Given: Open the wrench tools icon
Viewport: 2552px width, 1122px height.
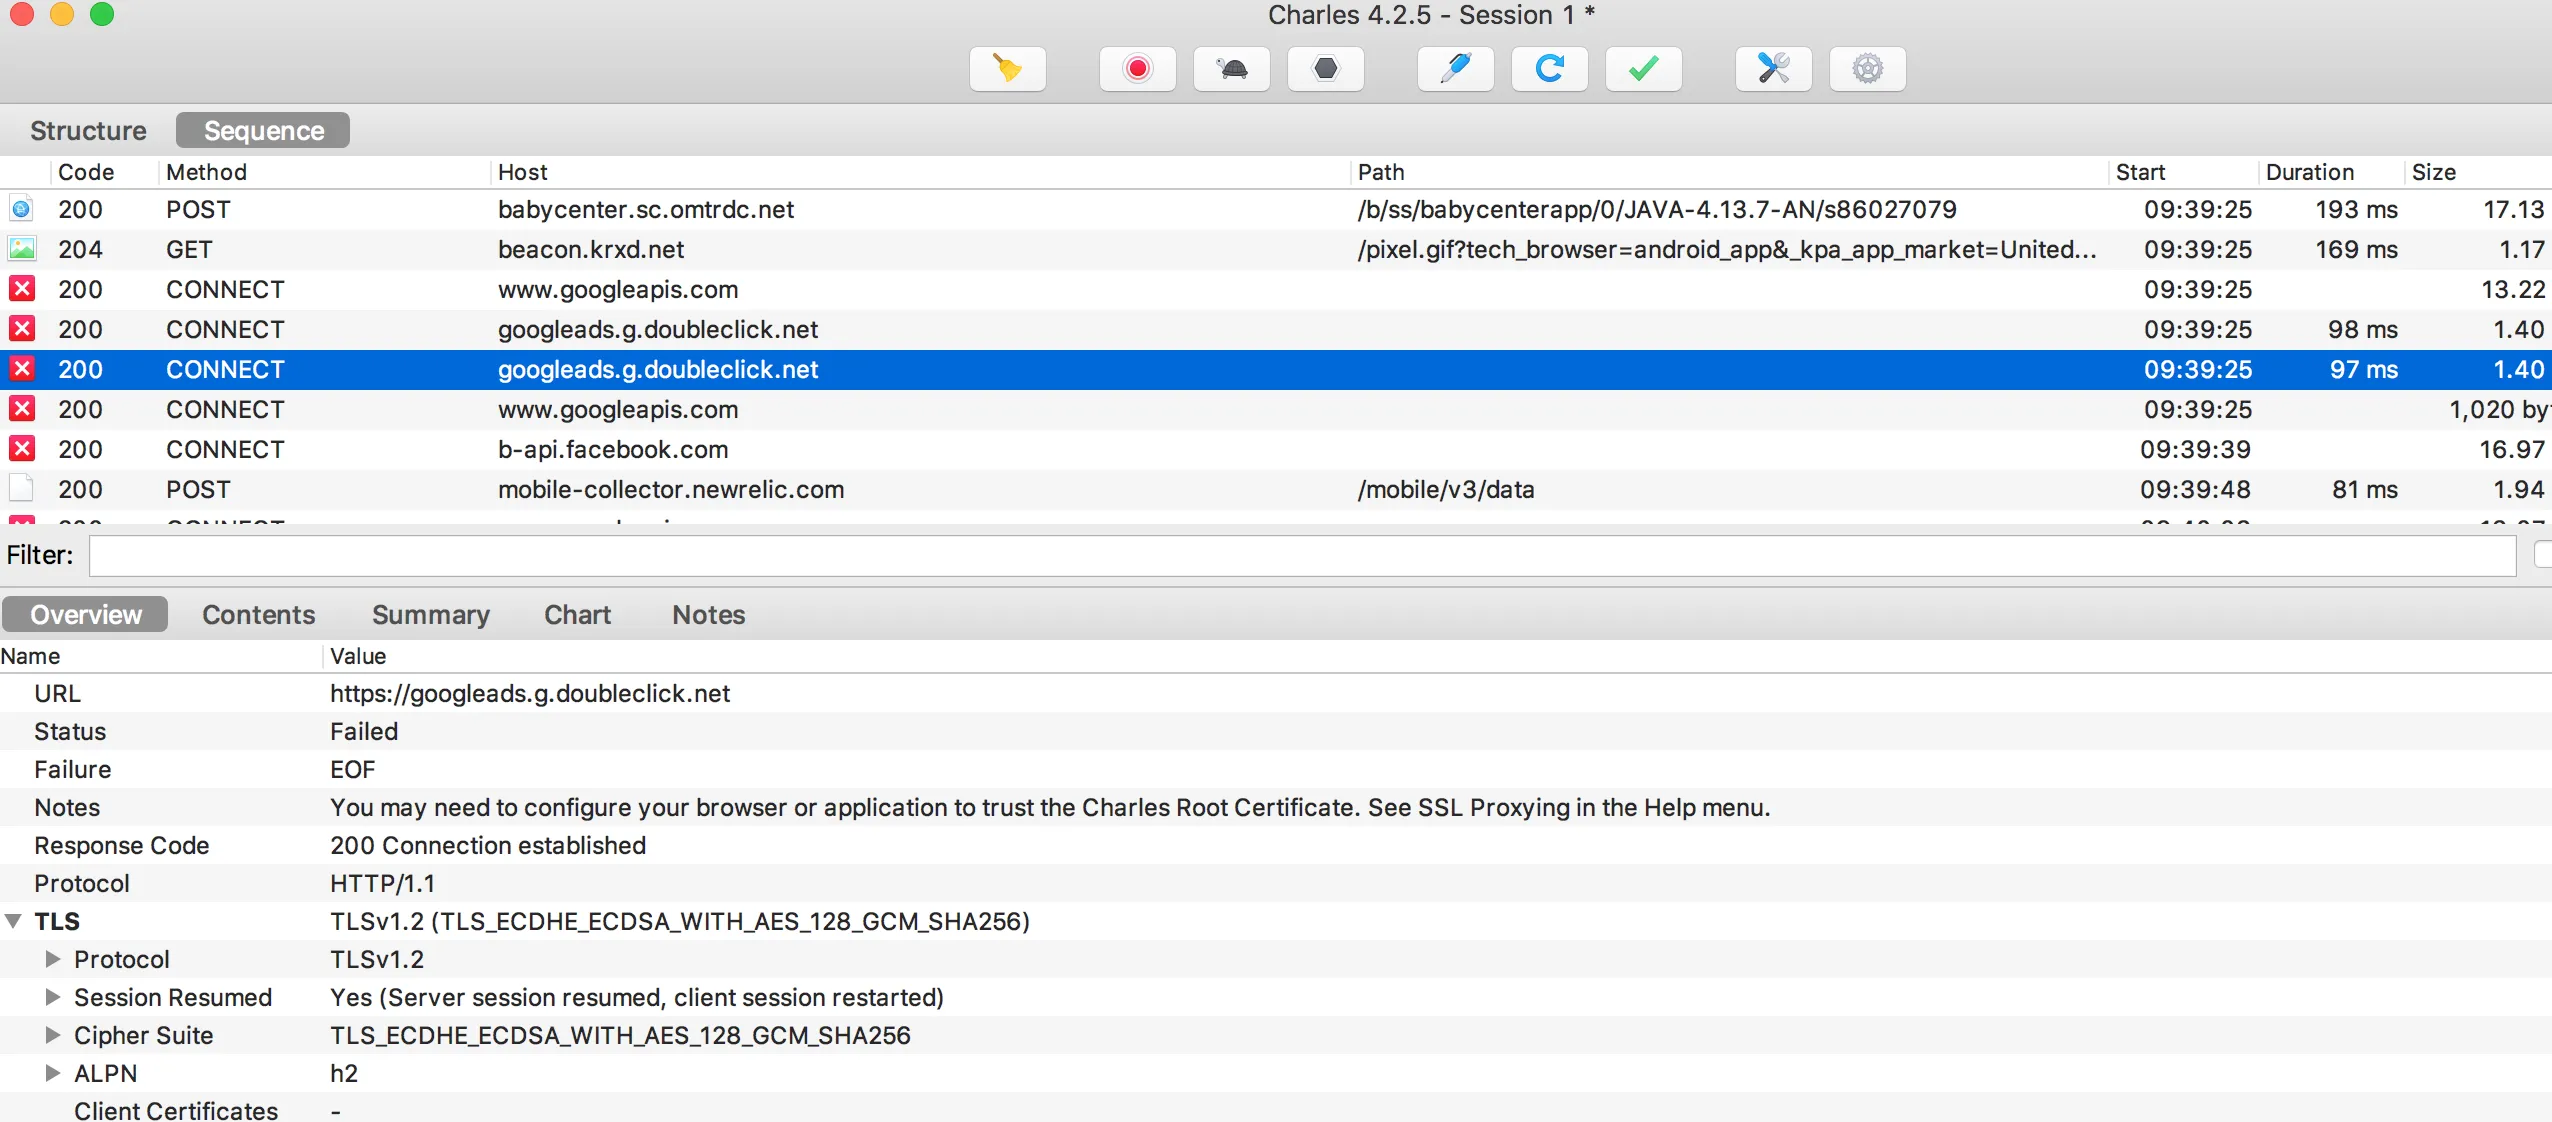Looking at the screenshot, I should pyautogui.click(x=1773, y=69).
